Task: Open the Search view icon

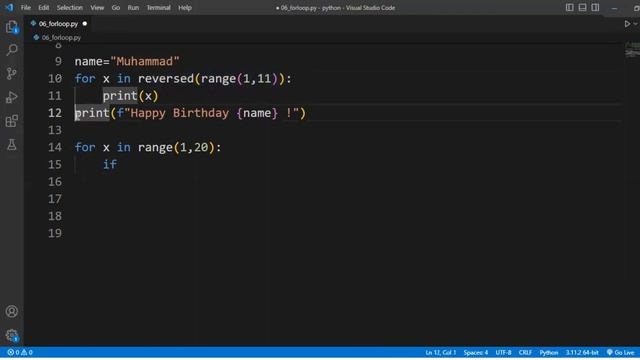Action: point(12,50)
